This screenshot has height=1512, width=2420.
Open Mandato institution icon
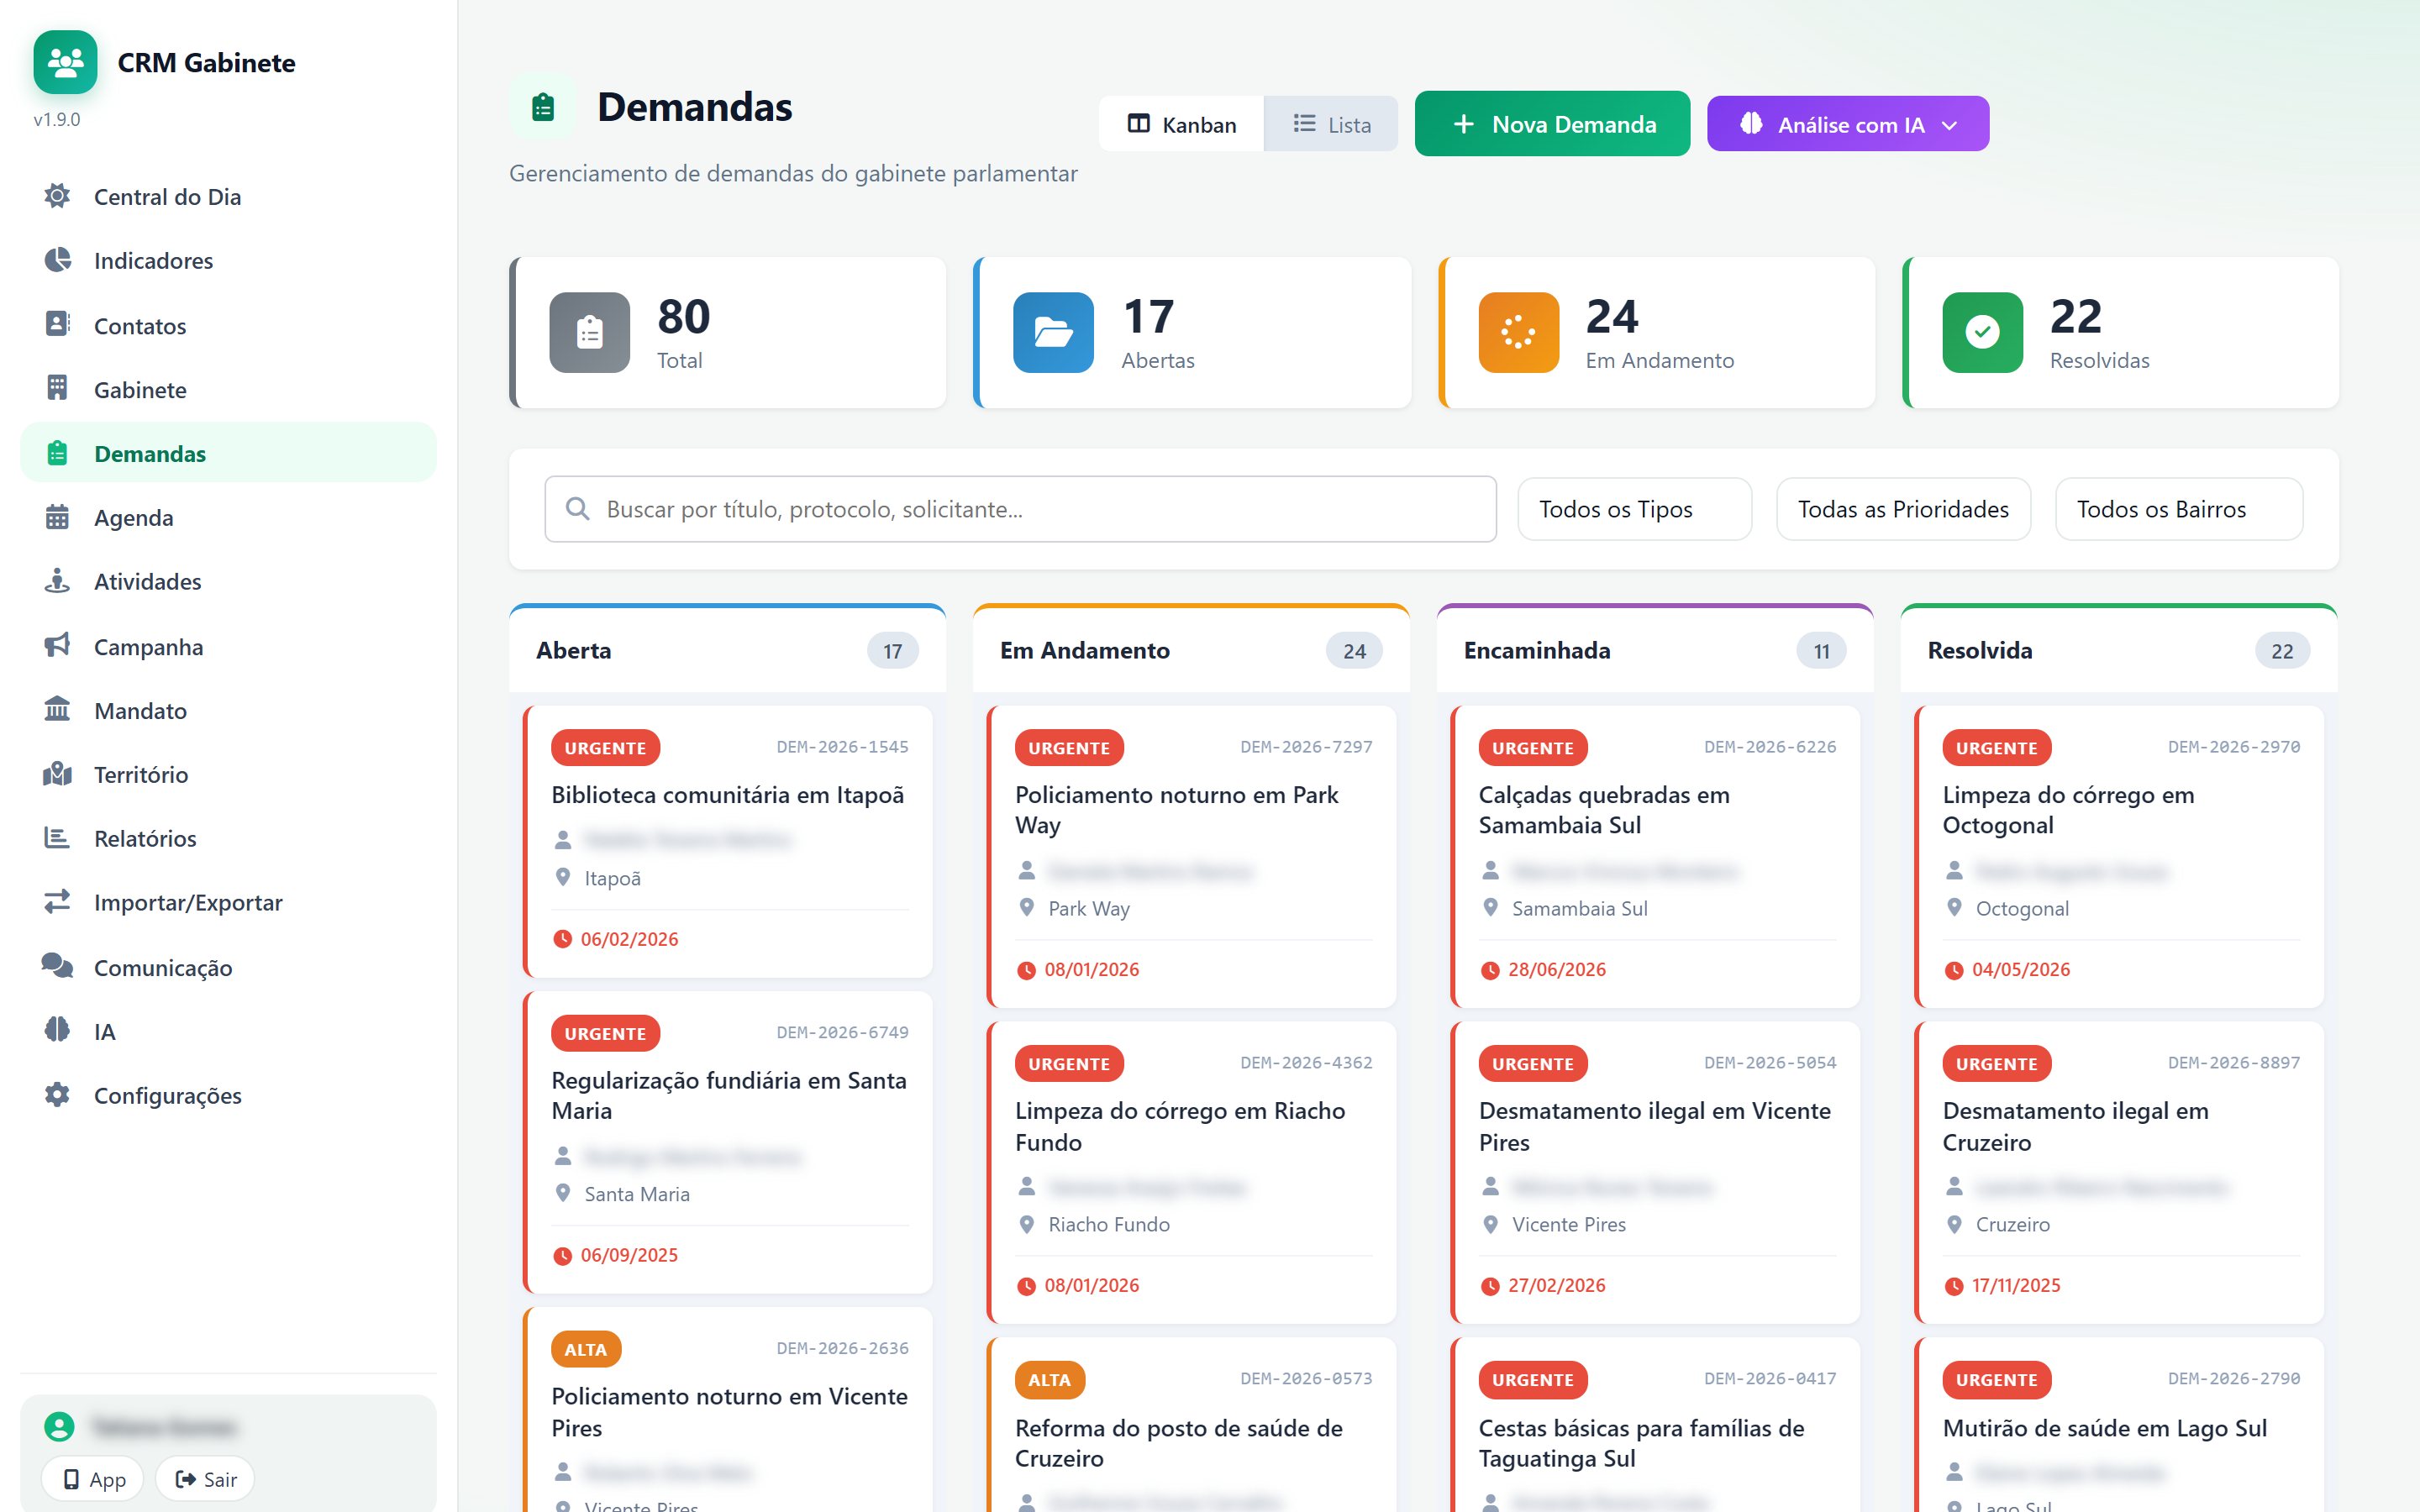[x=58, y=710]
